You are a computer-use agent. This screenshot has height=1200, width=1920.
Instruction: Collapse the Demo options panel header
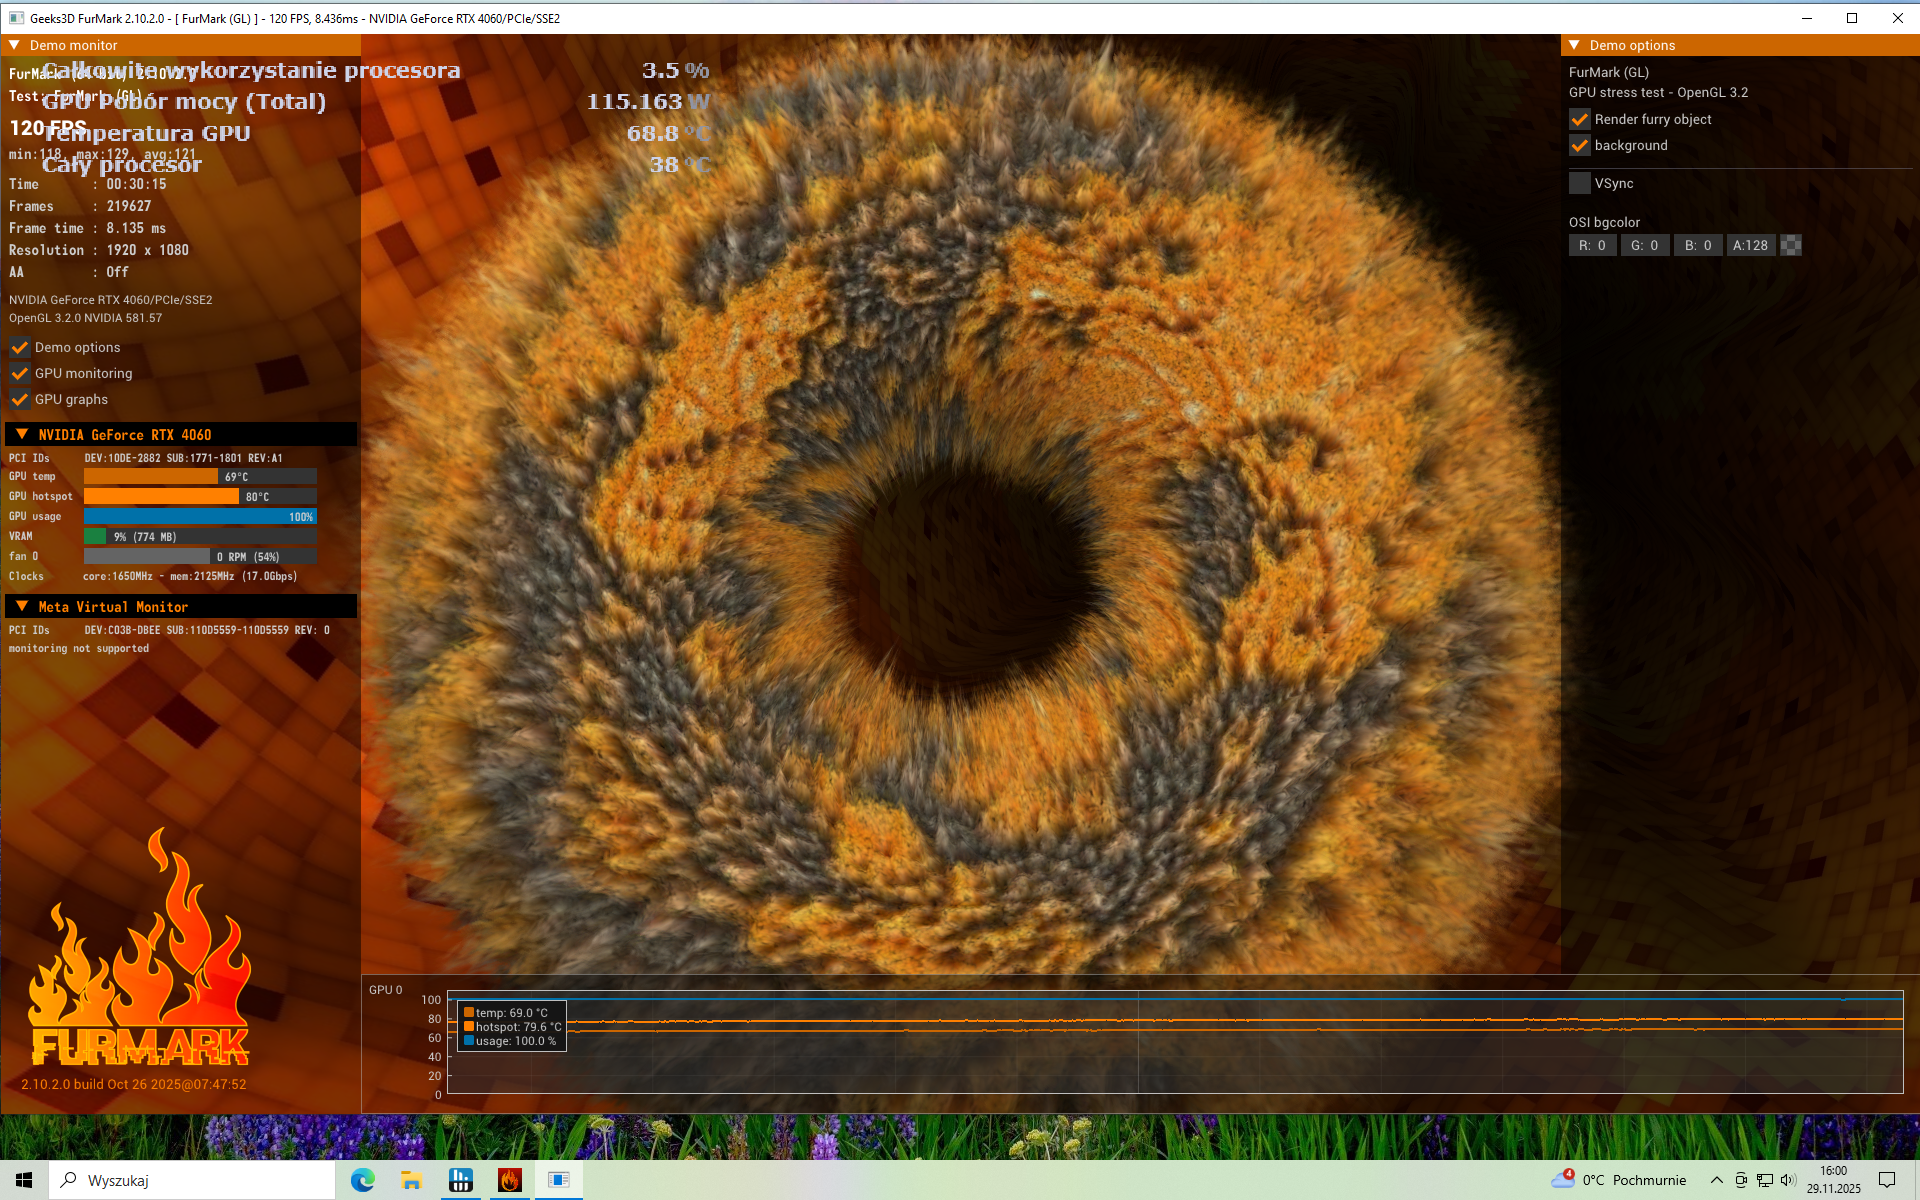(1574, 45)
